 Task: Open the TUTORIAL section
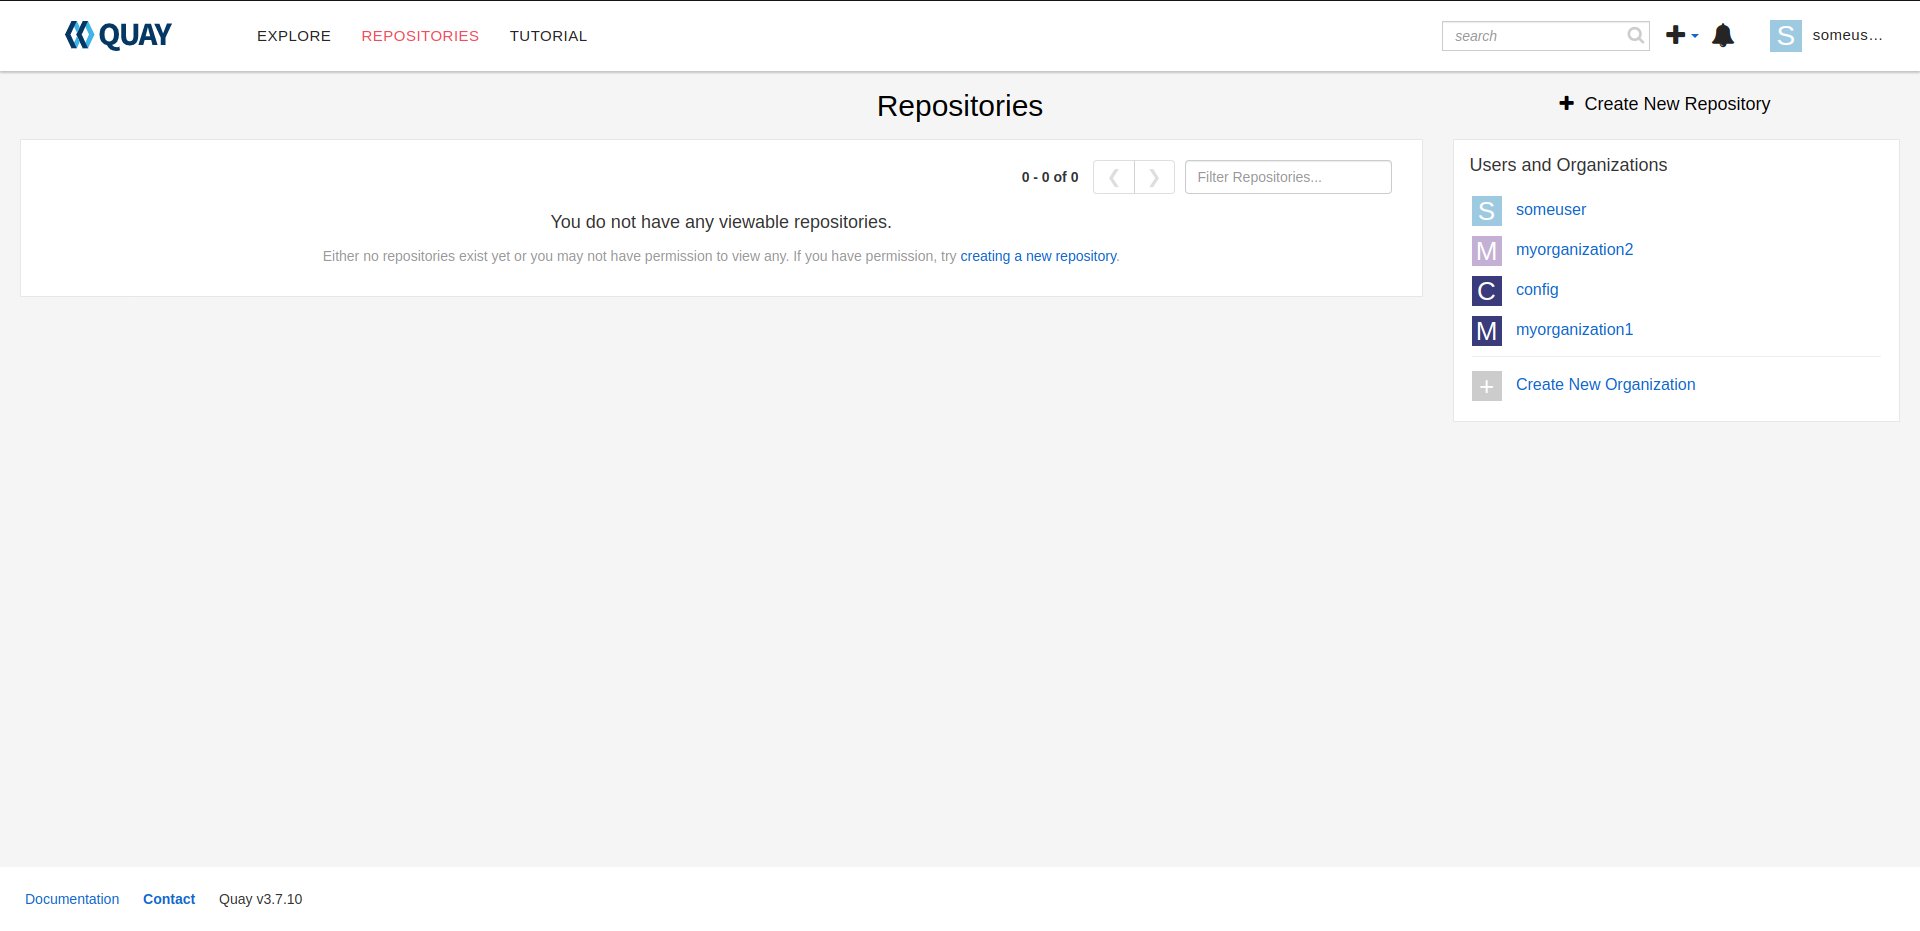click(548, 35)
